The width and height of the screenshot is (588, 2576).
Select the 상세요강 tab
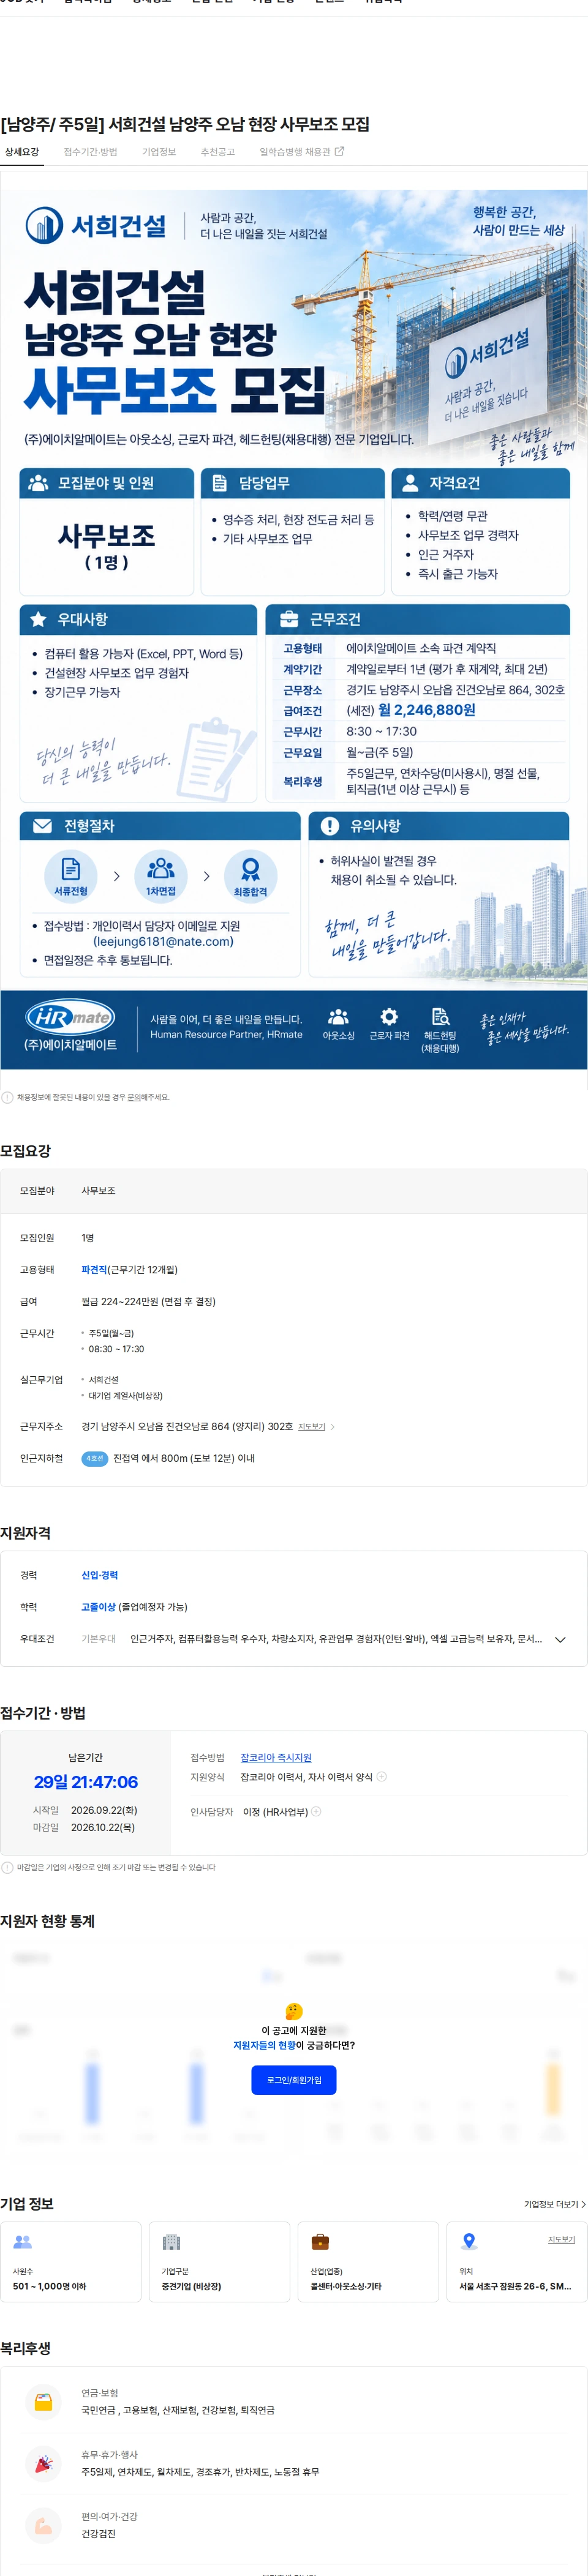coord(22,152)
